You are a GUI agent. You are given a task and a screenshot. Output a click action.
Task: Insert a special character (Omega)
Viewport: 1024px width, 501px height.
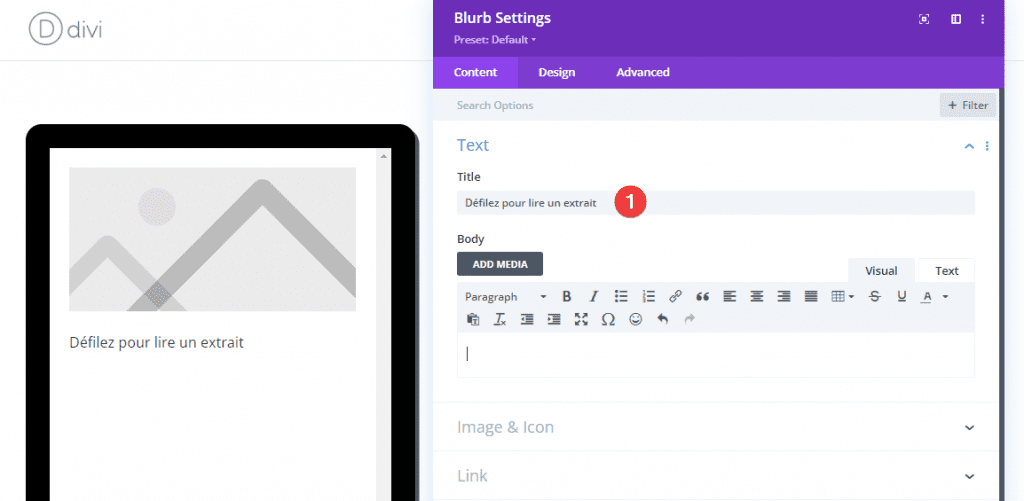tap(608, 319)
